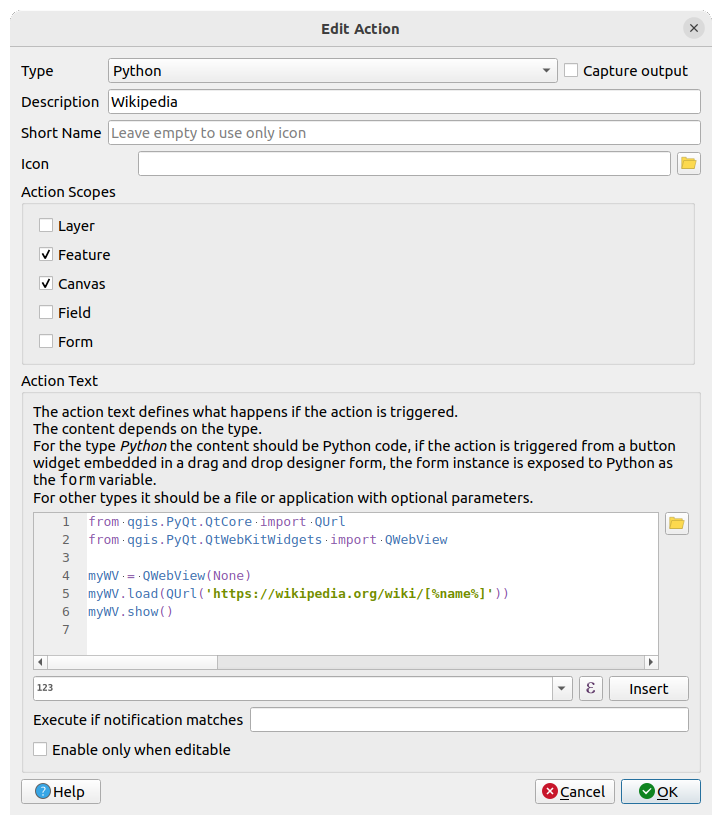Cancel editing the action
The image size is (722, 823).
click(x=575, y=791)
